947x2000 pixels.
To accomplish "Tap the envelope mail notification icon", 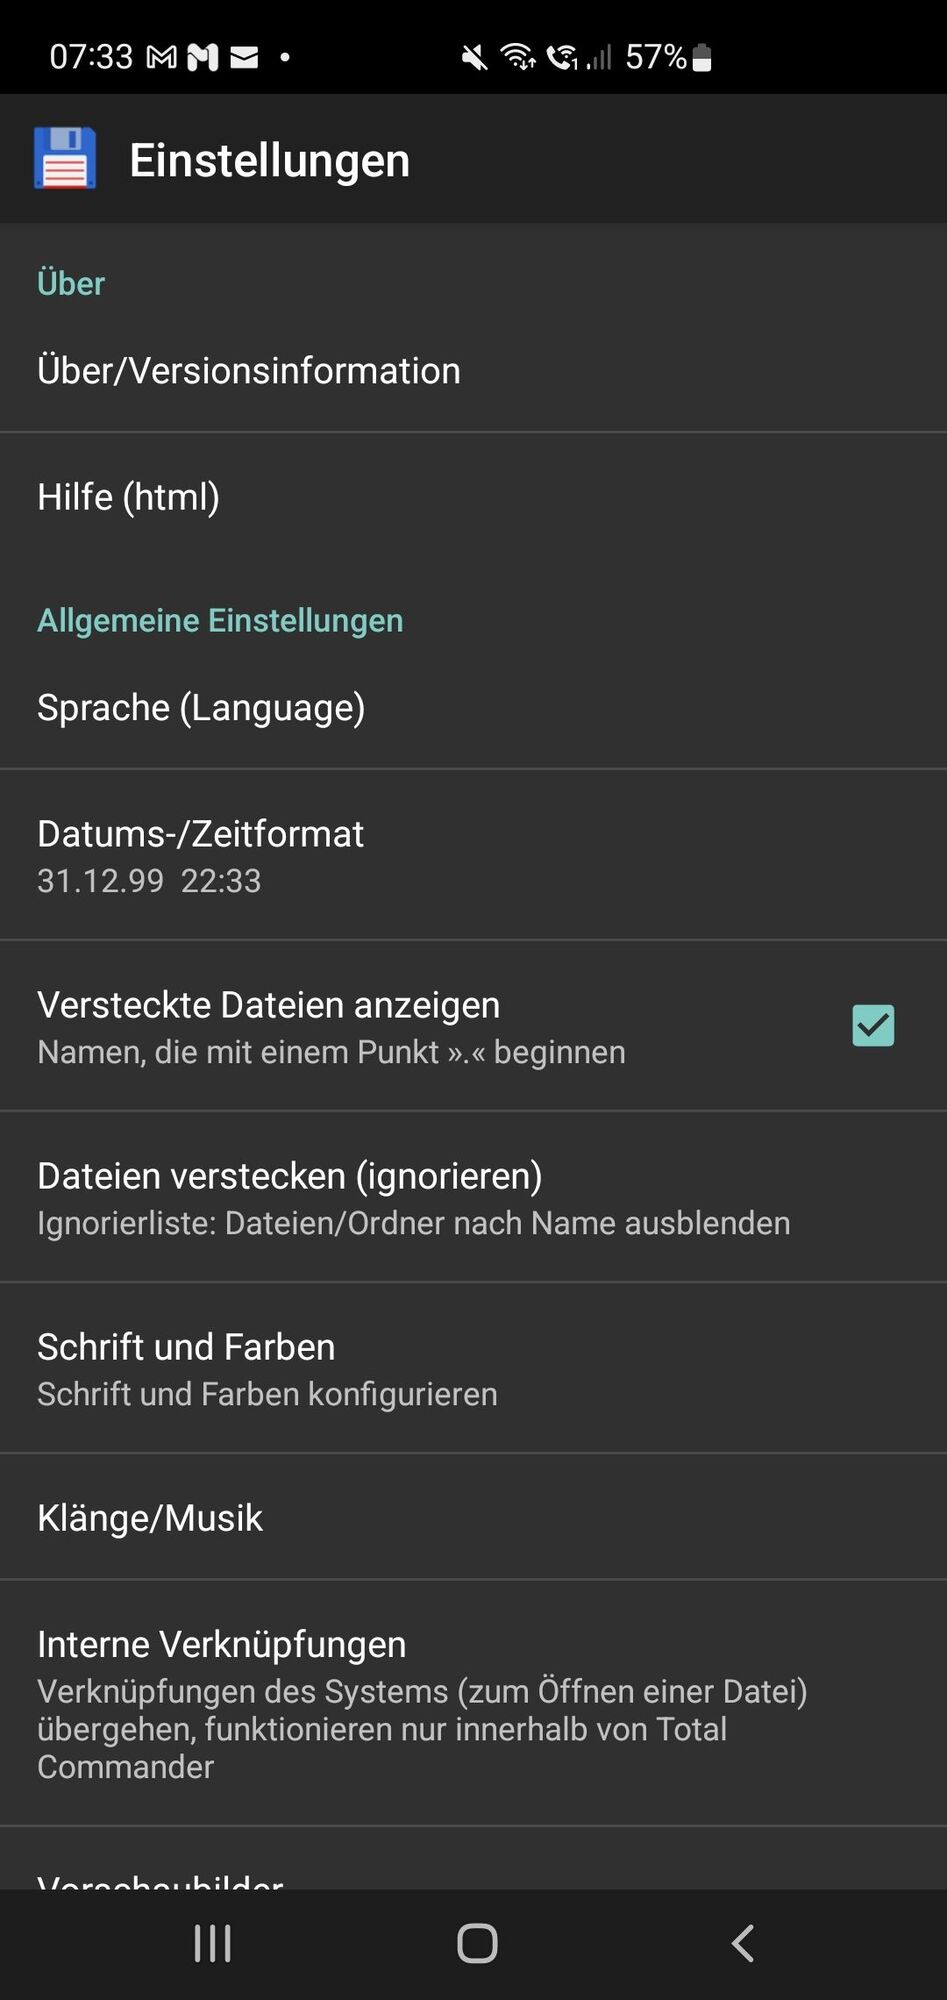I will (244, 57).
